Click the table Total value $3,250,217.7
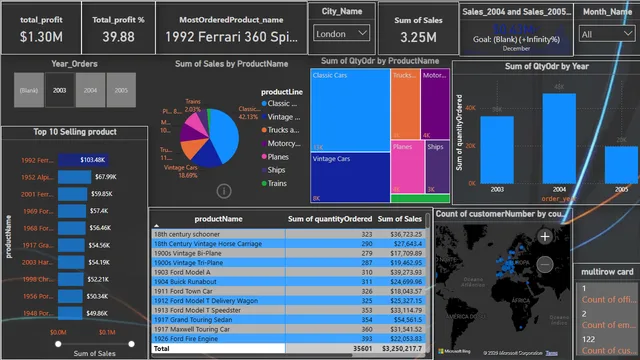640x360 pixels. pyautogui.click(x=402, y=349)
